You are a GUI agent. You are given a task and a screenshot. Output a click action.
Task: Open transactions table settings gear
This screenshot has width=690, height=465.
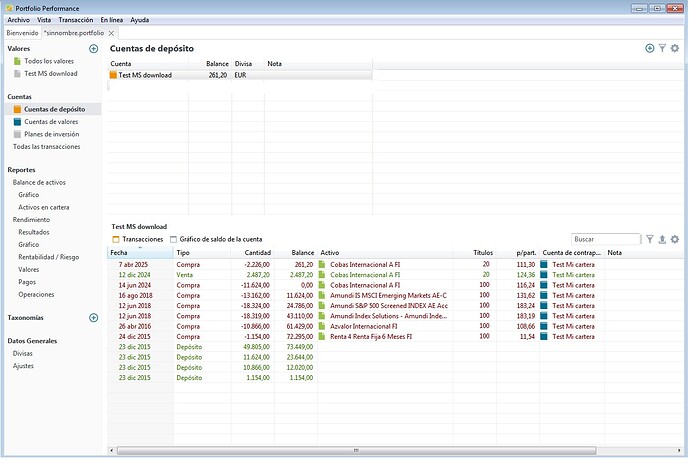pos(675,239)
